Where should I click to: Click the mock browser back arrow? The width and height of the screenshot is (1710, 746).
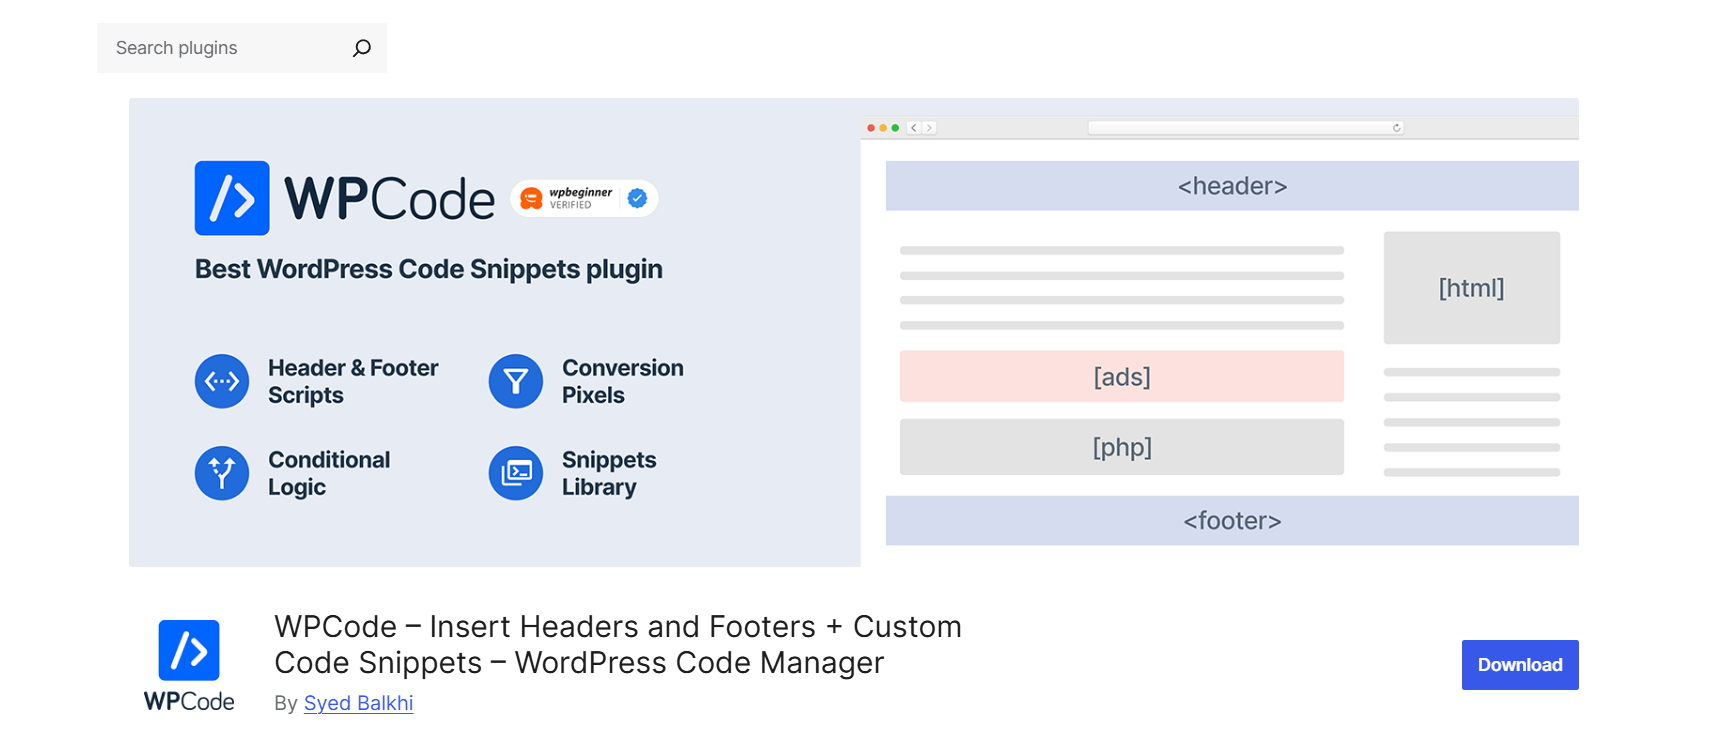click(914, 128)
